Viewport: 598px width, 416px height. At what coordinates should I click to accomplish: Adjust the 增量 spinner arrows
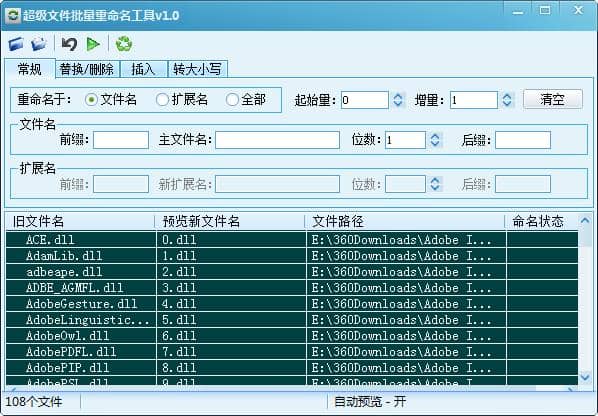(507, 100)
